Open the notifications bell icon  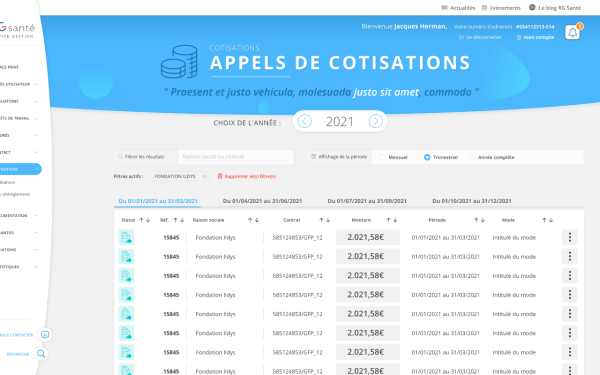click(x=572, y=33)
